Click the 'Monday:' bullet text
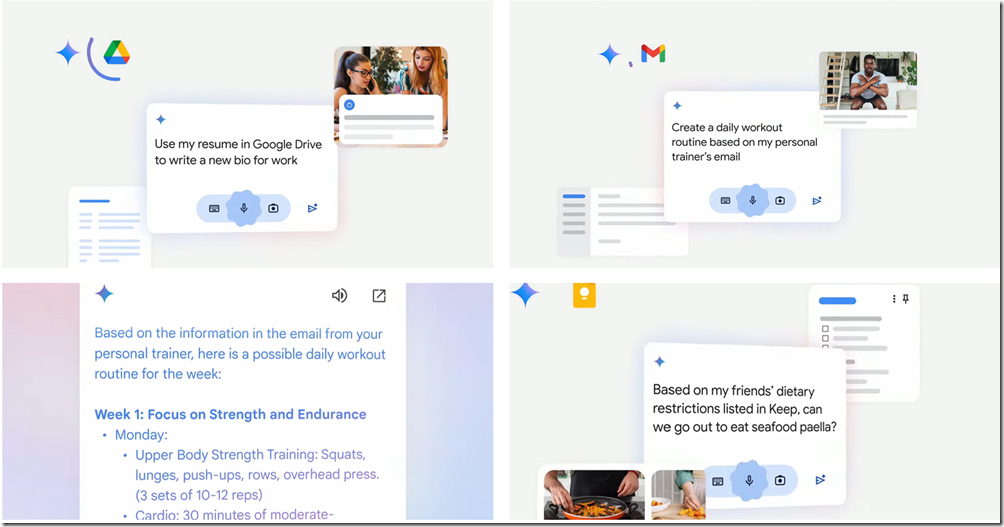1004x527 pixels. click(141, 435)
